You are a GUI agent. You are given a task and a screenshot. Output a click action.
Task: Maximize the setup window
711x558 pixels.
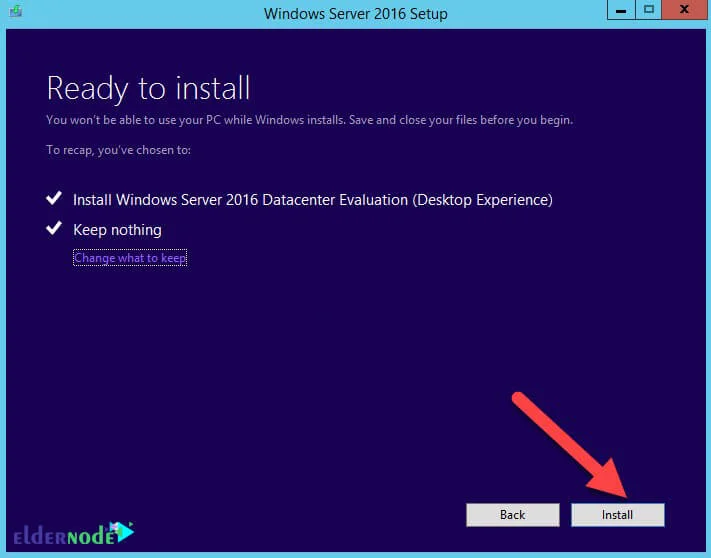click(x=649, y=11)
